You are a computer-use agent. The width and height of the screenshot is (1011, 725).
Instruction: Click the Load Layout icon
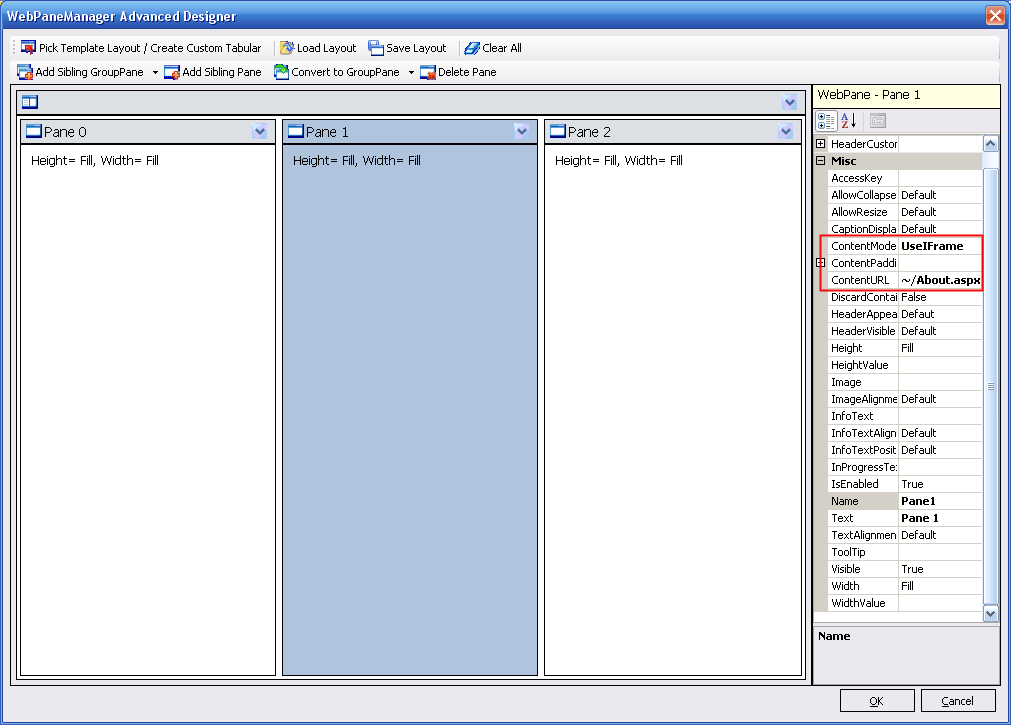click(288, 48)
